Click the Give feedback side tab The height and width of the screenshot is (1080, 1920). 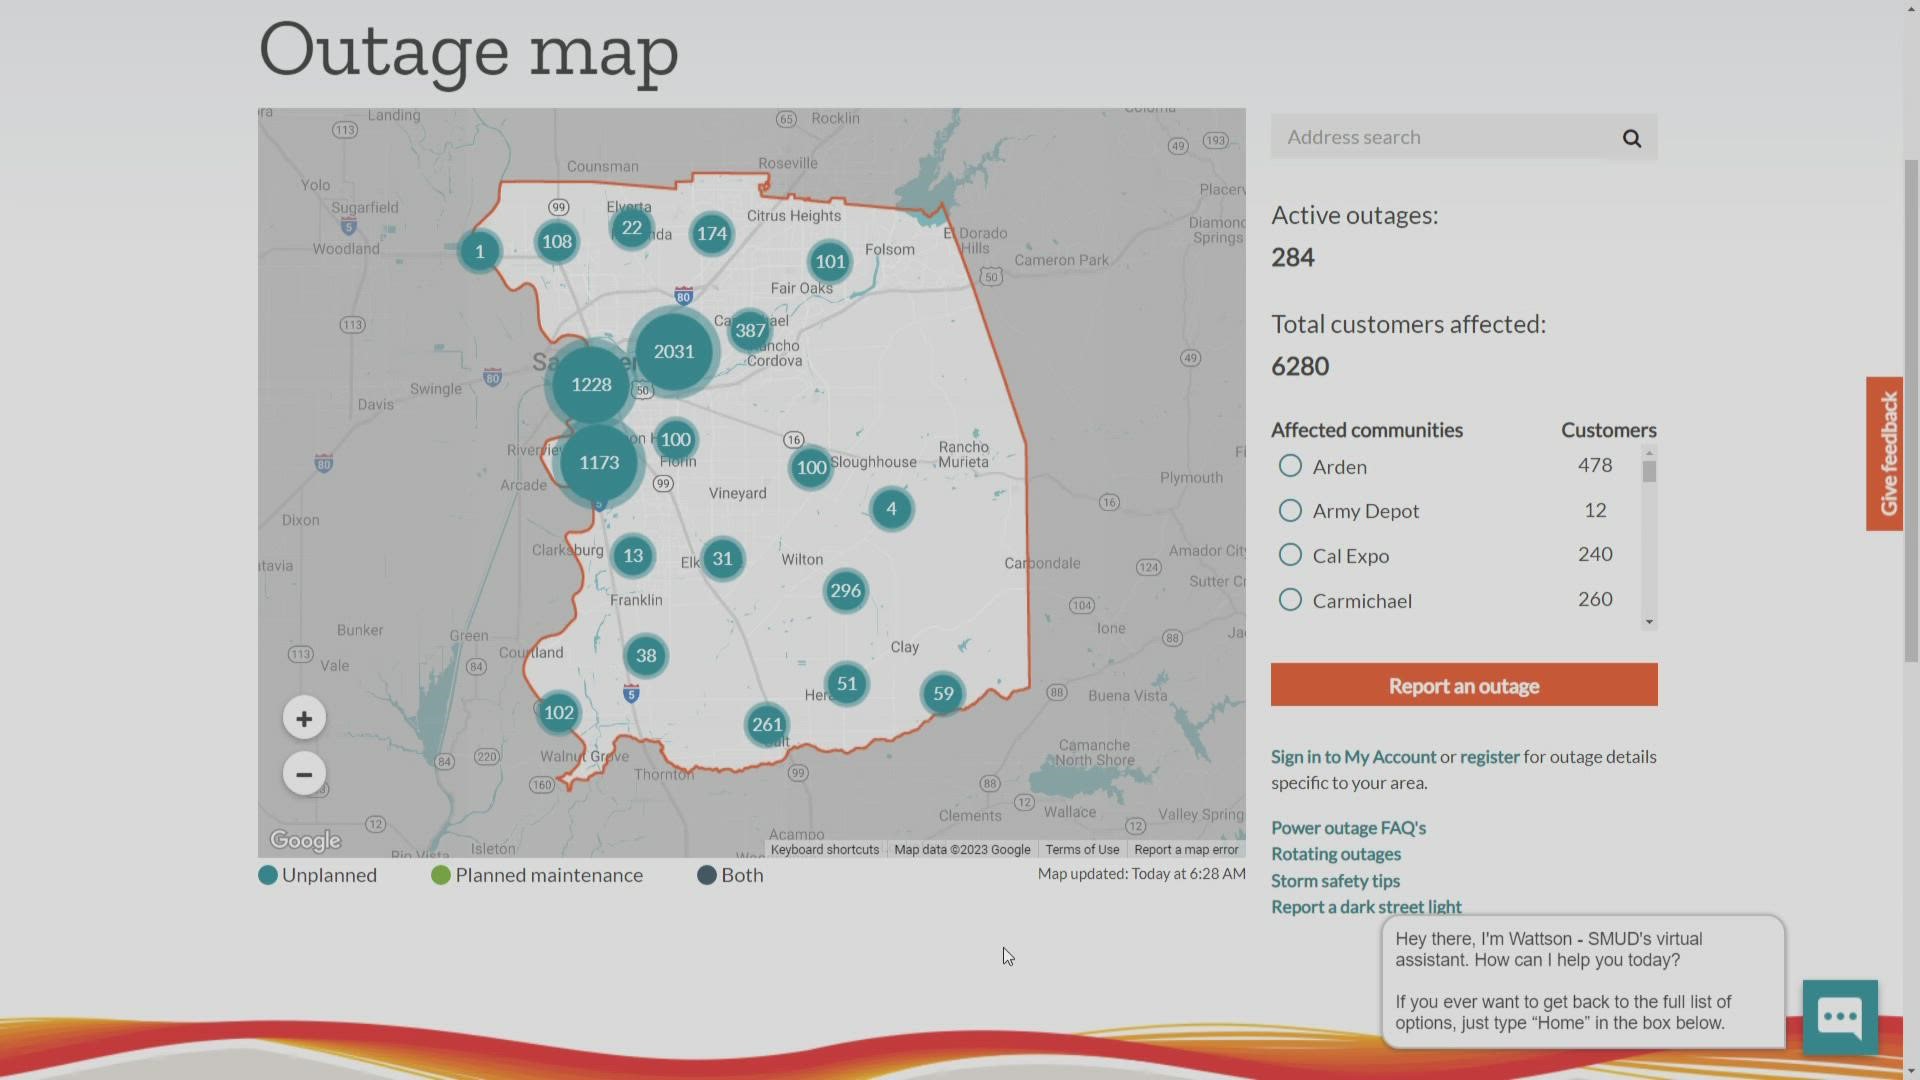1885,454
